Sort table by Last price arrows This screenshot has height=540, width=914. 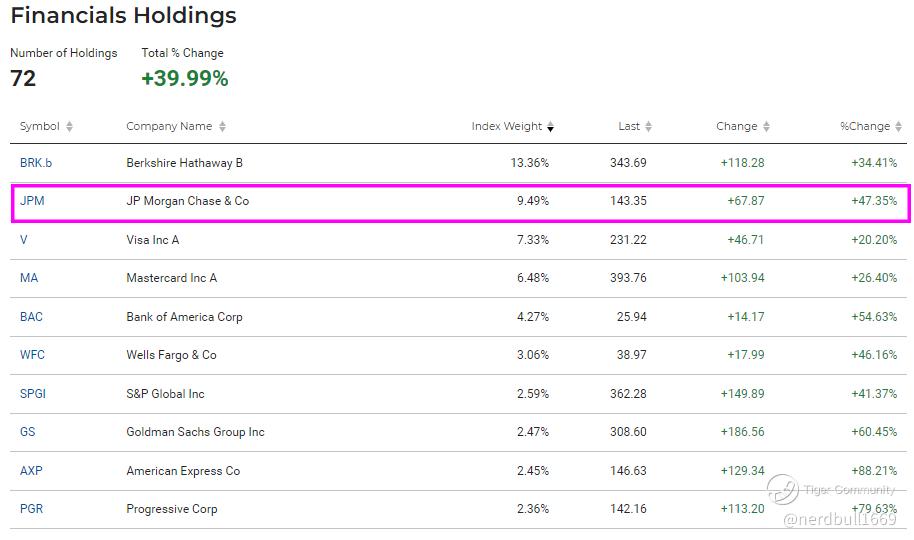pyautogui.click(x=648, y=127)
